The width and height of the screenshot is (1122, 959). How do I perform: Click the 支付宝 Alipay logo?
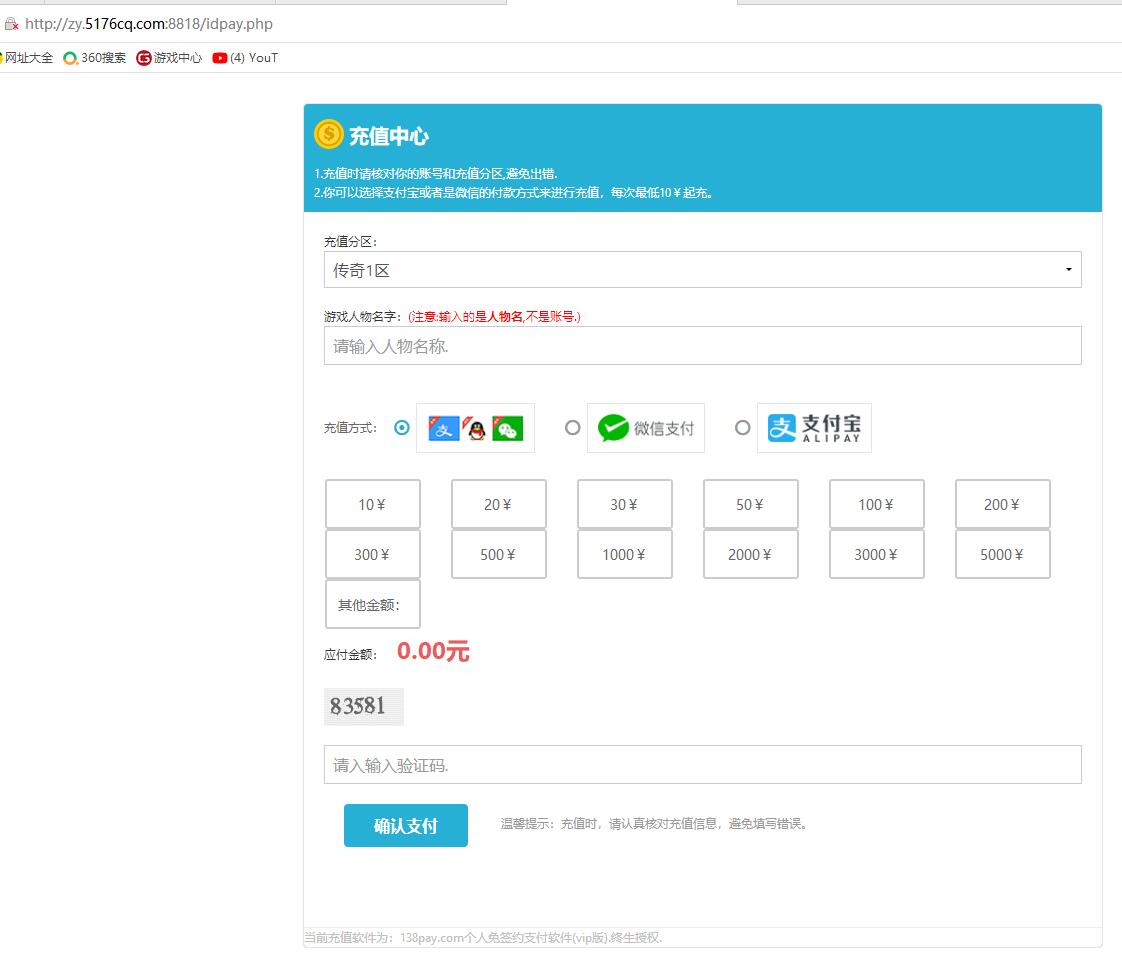point(814,428)
